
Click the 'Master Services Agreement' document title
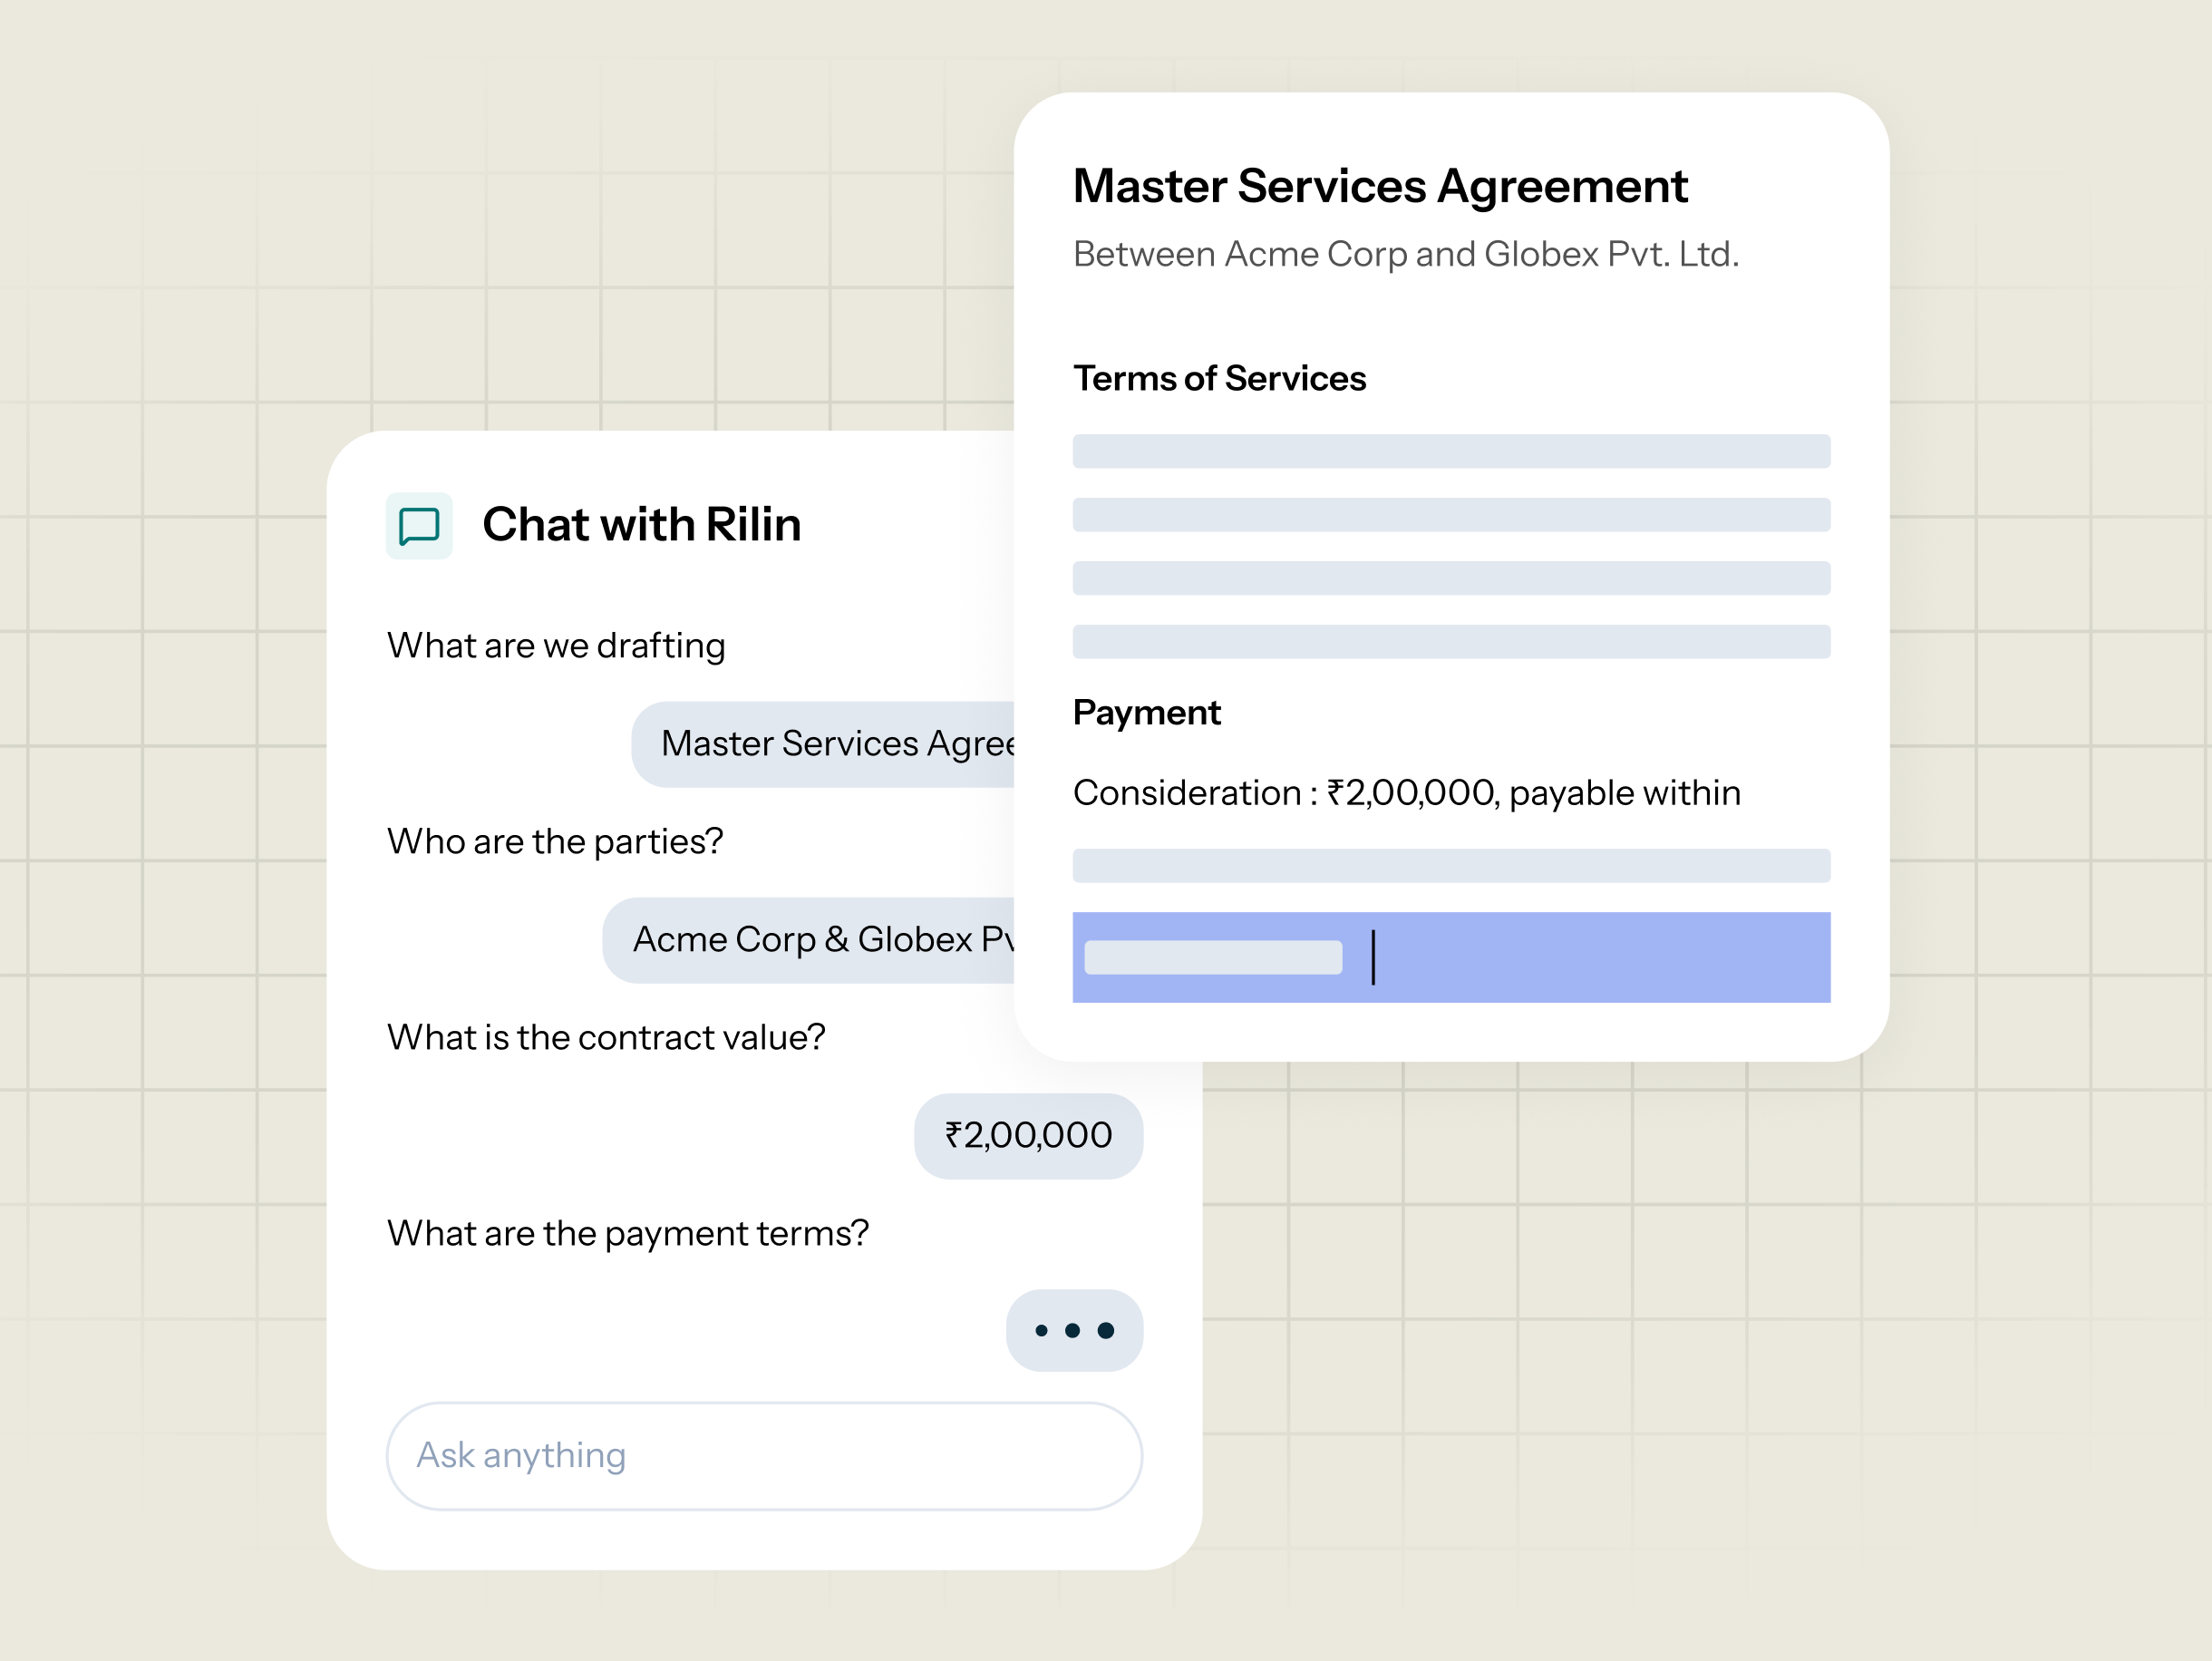(x=1380, y=187)
